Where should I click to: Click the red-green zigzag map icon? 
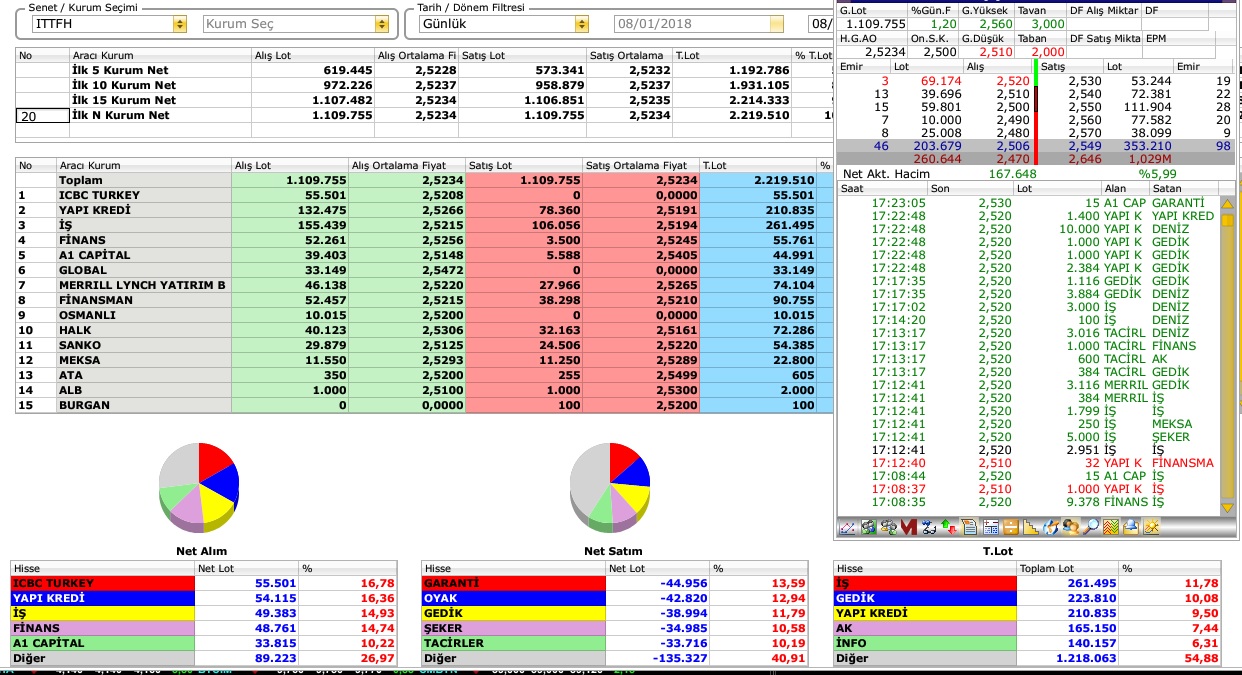click(1111, 527)
